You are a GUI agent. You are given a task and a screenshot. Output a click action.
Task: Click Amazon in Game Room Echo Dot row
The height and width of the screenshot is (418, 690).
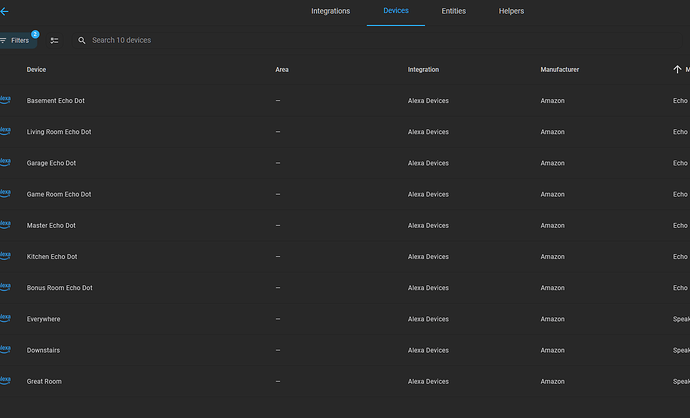click(x=552, y=194)
